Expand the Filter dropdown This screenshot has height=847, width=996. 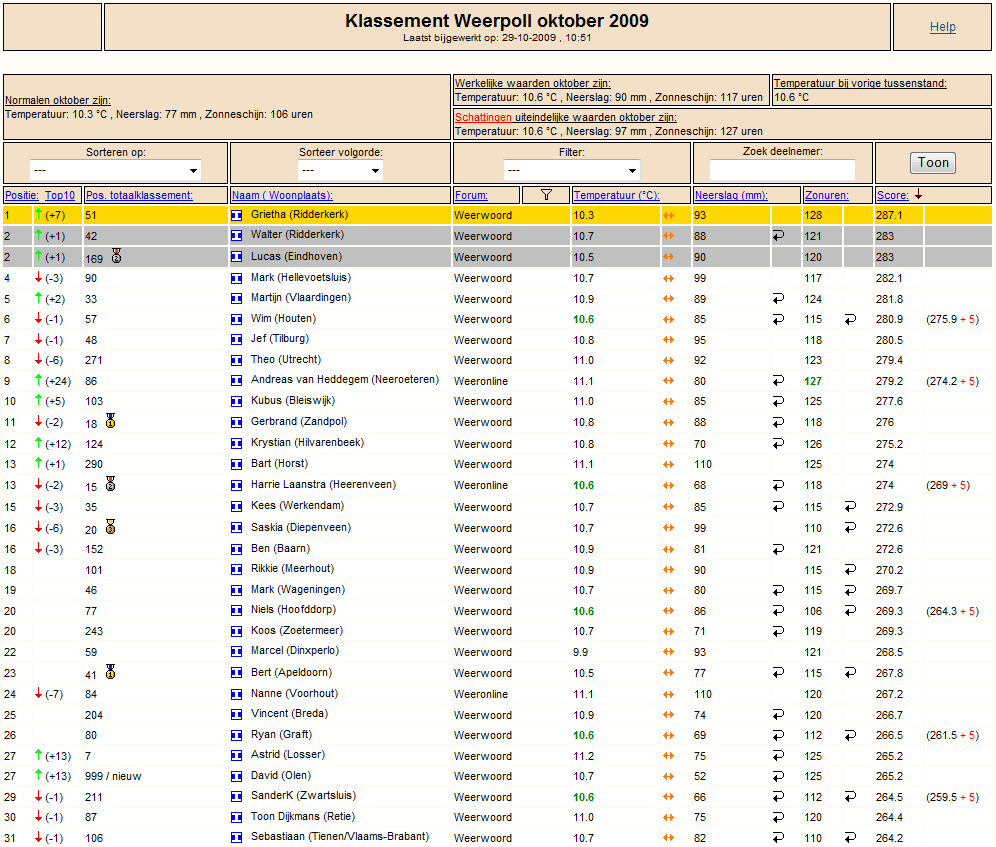click(572, 170)
